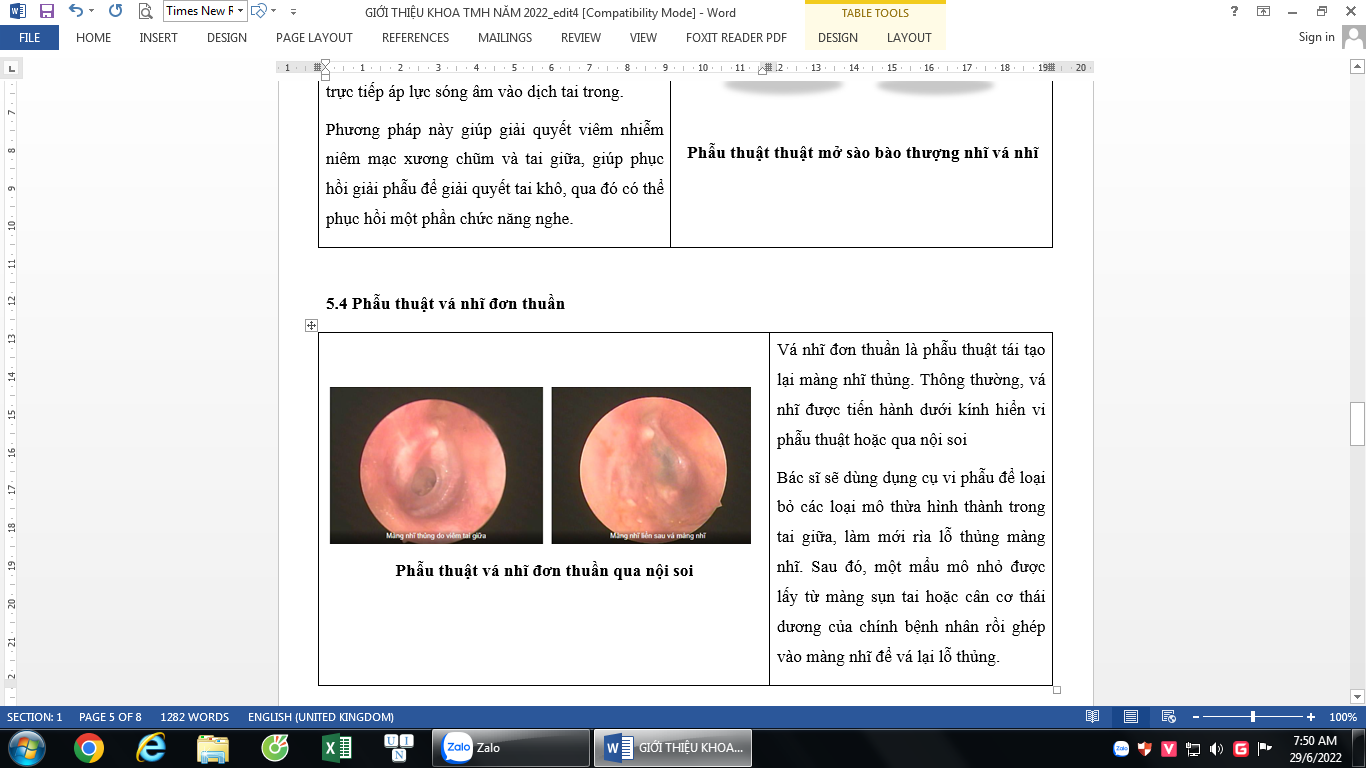Switch to Web Layout view
Image resolution: width=1366 pixels, height=768 pixels.
[1168, 717]
